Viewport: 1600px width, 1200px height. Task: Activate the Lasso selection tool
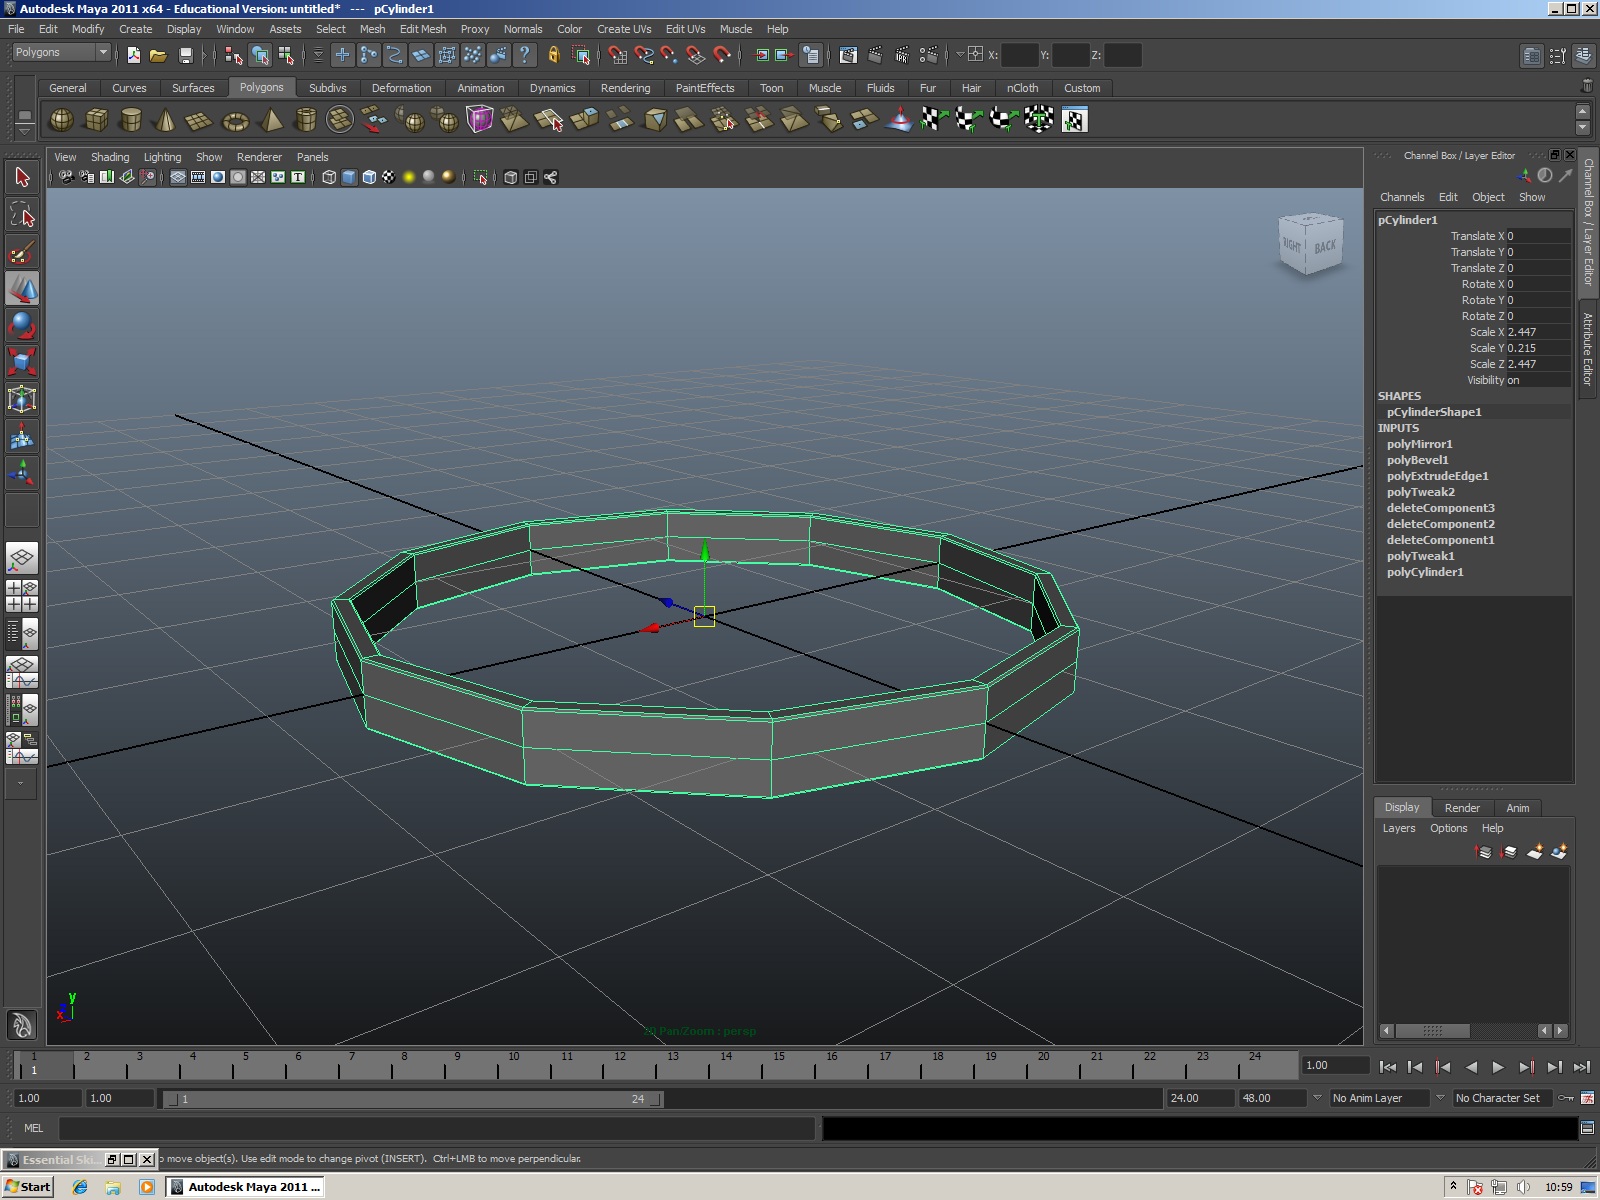tap(22, 213)
